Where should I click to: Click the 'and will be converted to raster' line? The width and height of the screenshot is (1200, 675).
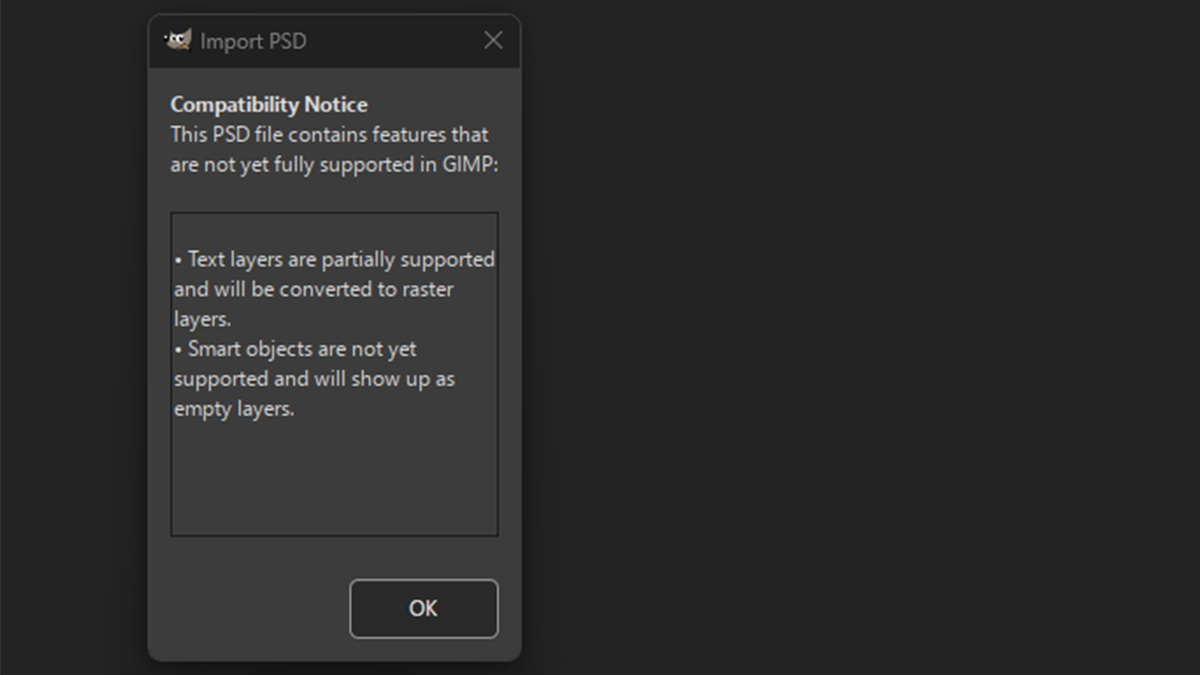(314, 289)
